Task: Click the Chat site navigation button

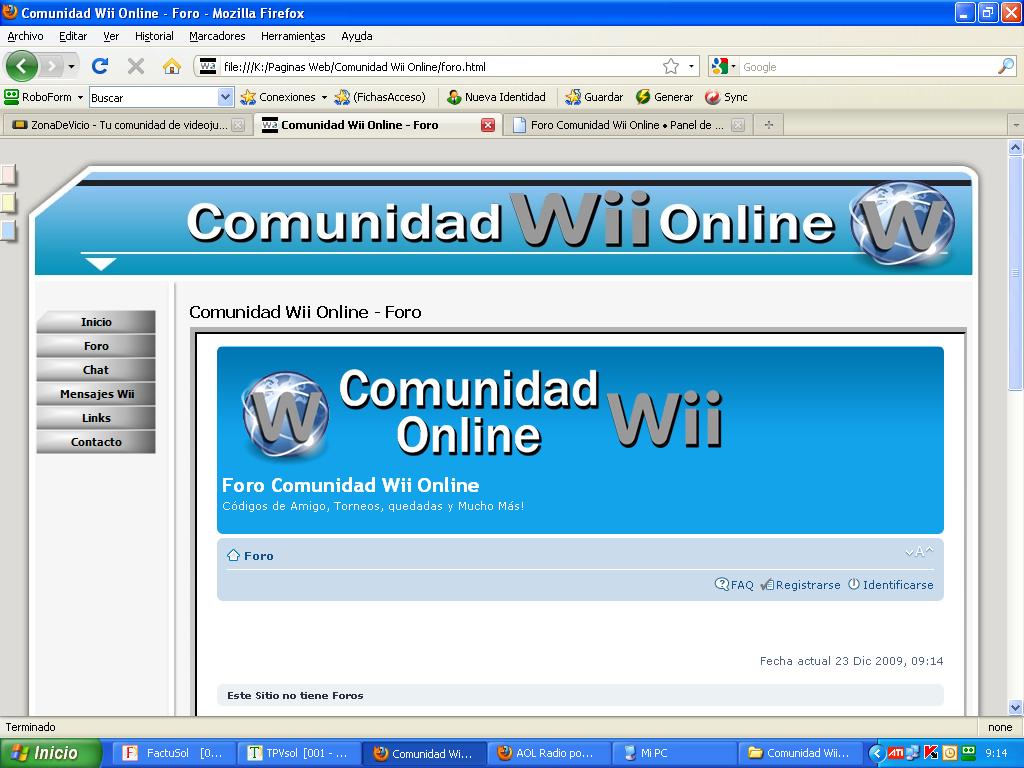Action: [96, 370]
